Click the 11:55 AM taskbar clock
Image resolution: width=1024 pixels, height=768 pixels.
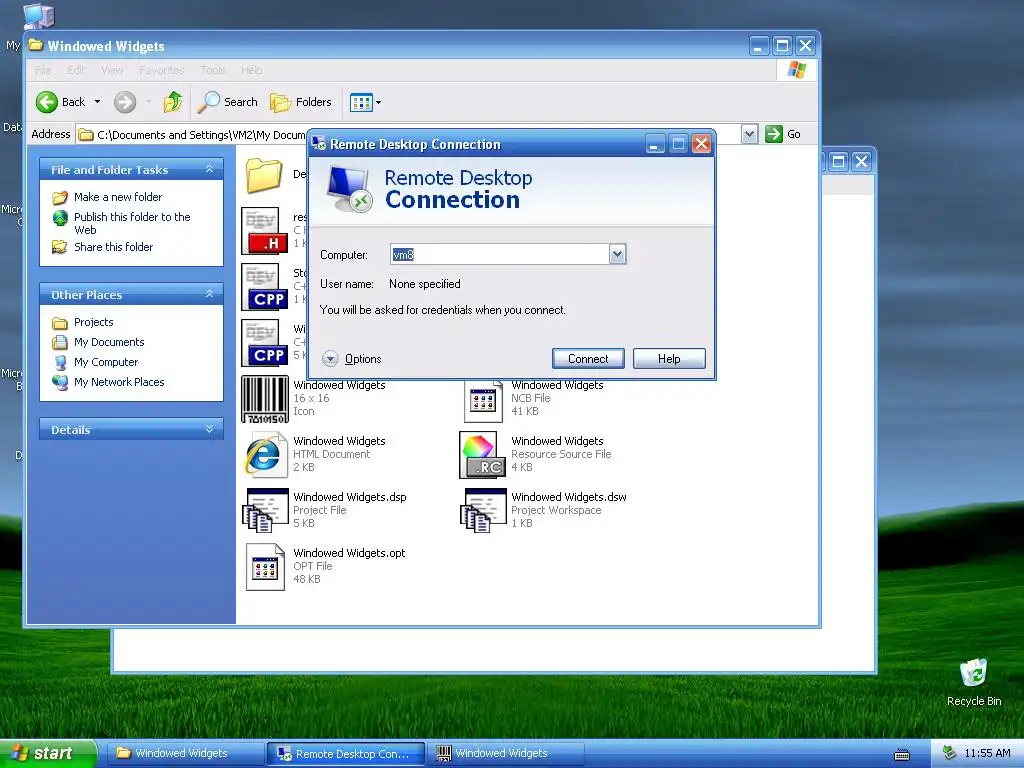(987, 753)
